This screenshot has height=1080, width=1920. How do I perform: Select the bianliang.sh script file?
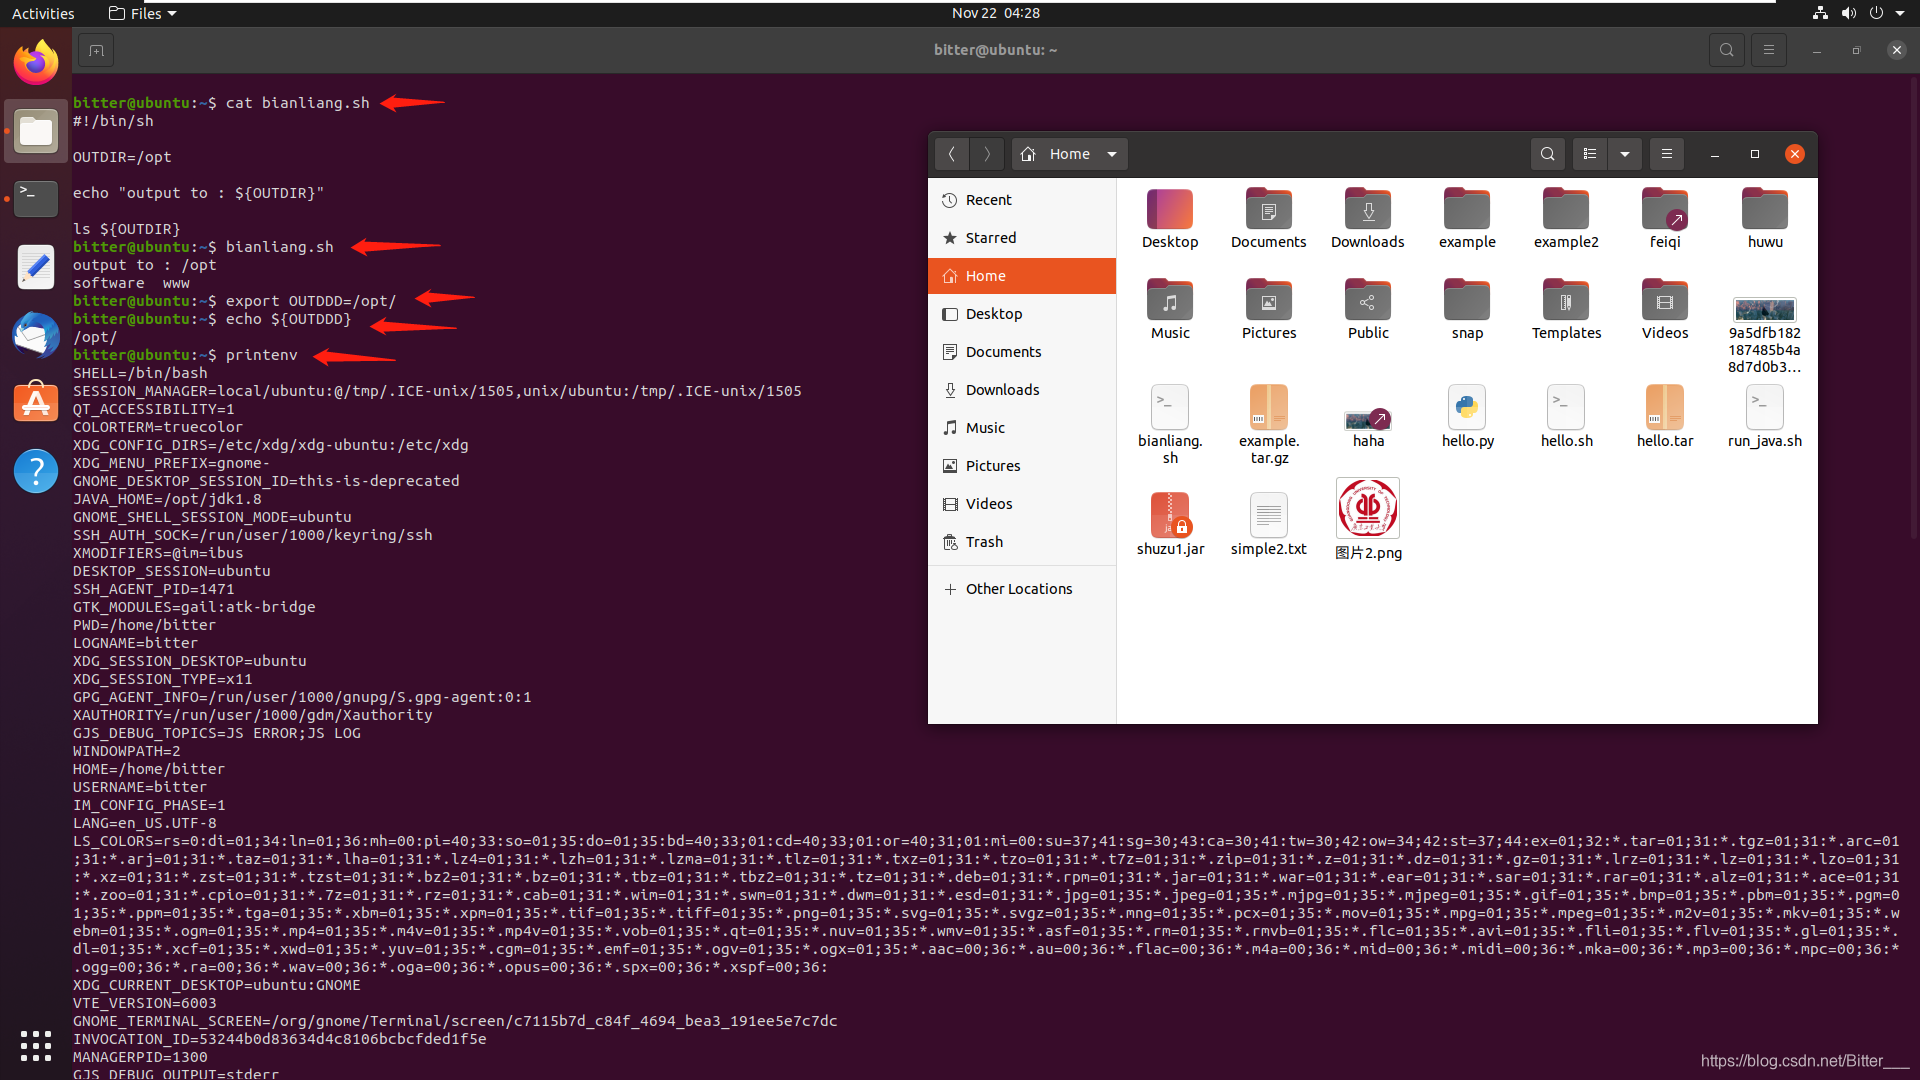1170,410
